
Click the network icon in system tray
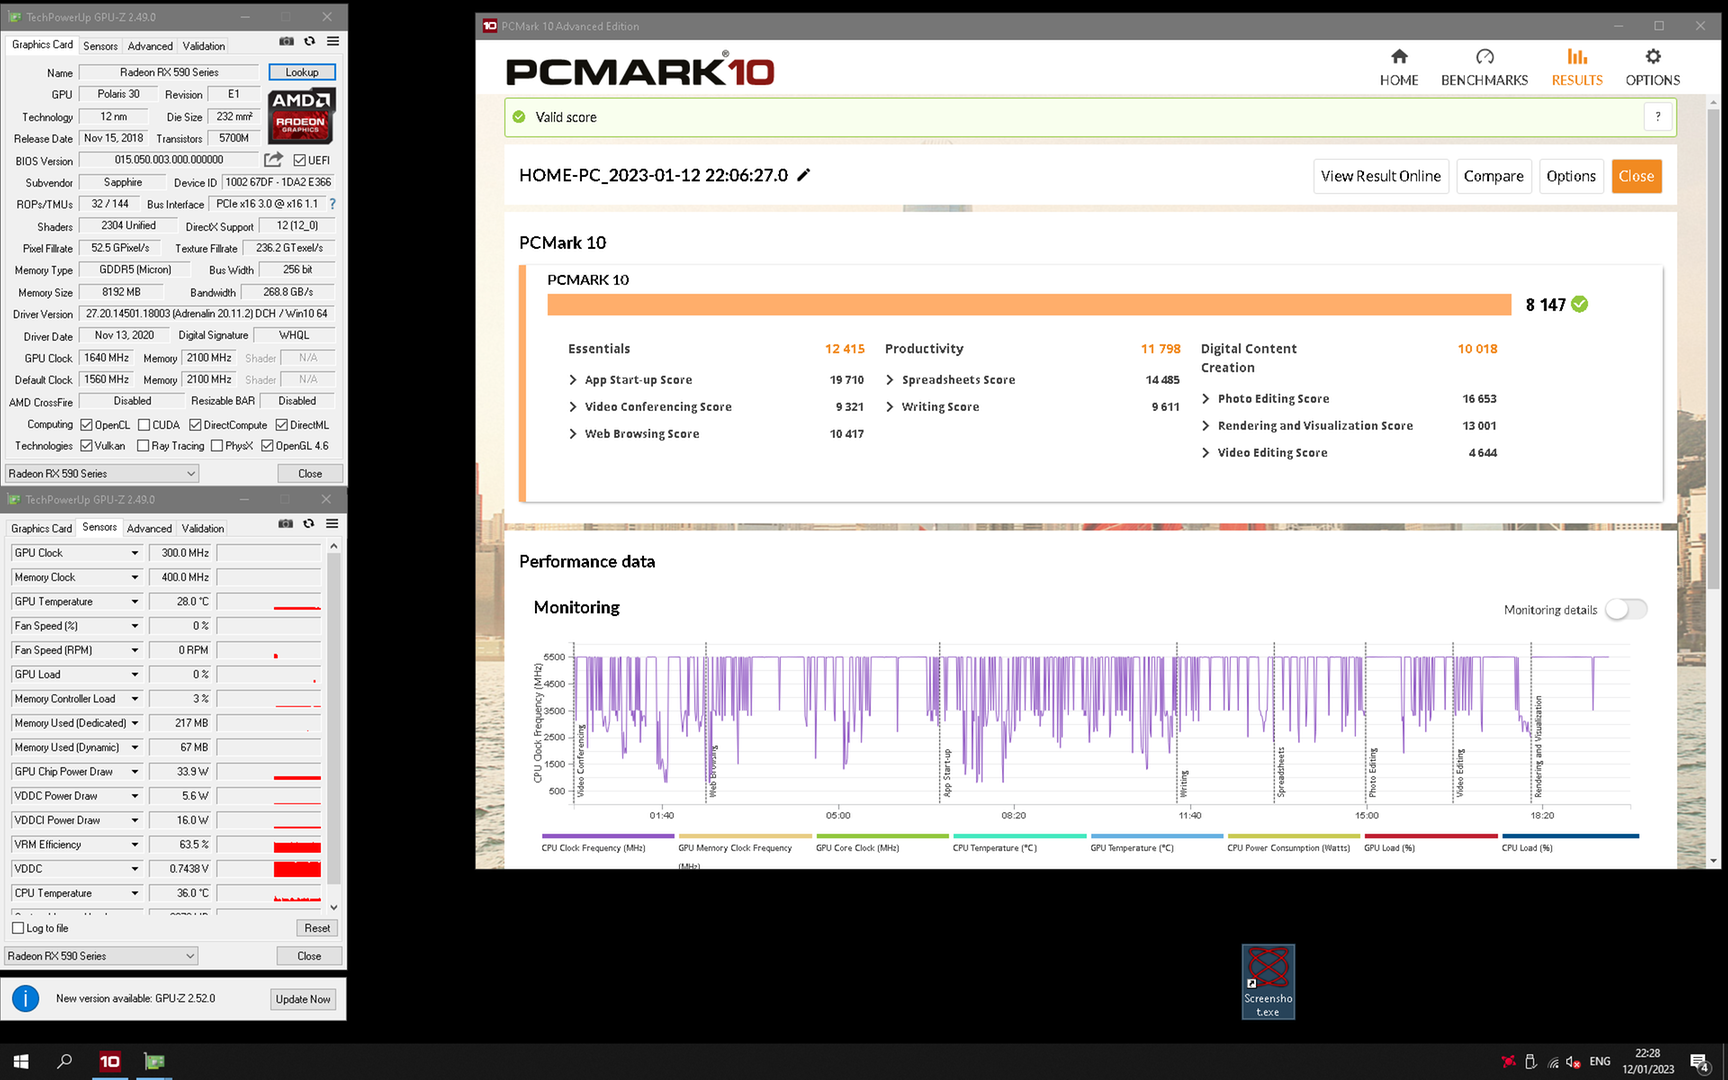[1552, 1062]
